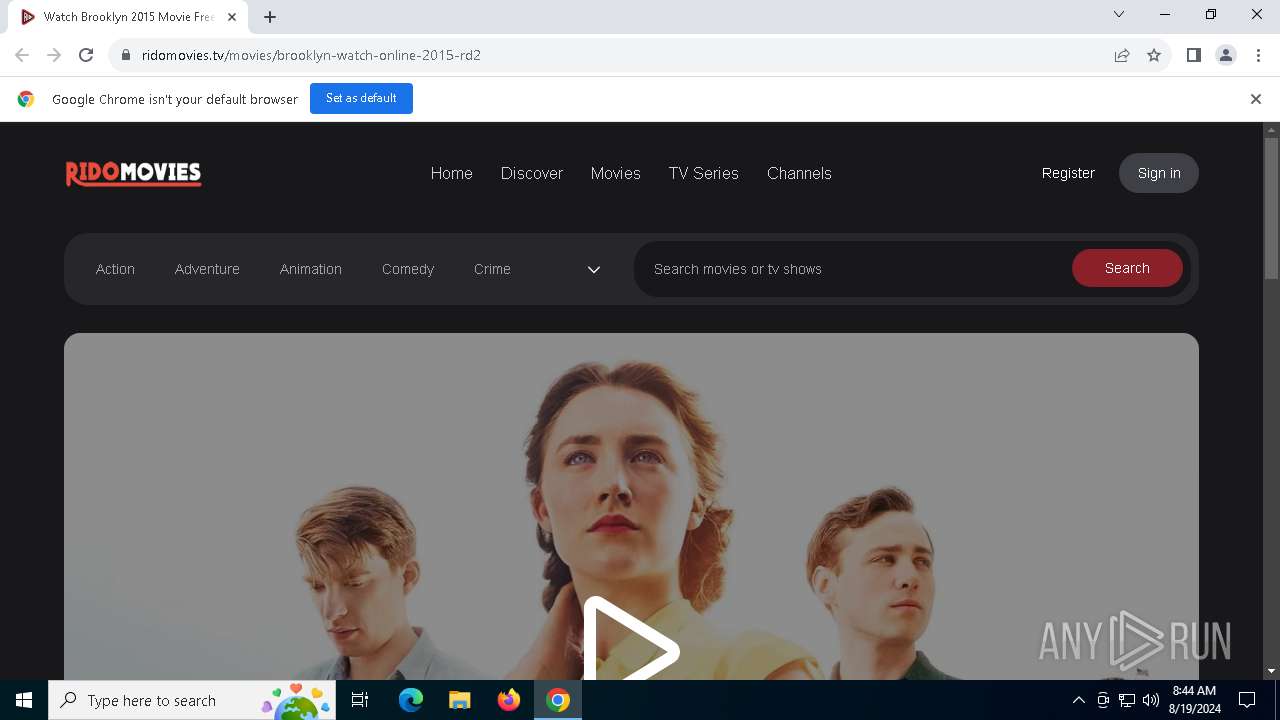1280x720 pixels.
Task: Click the red Search button
Action: pyautogui.click(x=1127, y=268)
